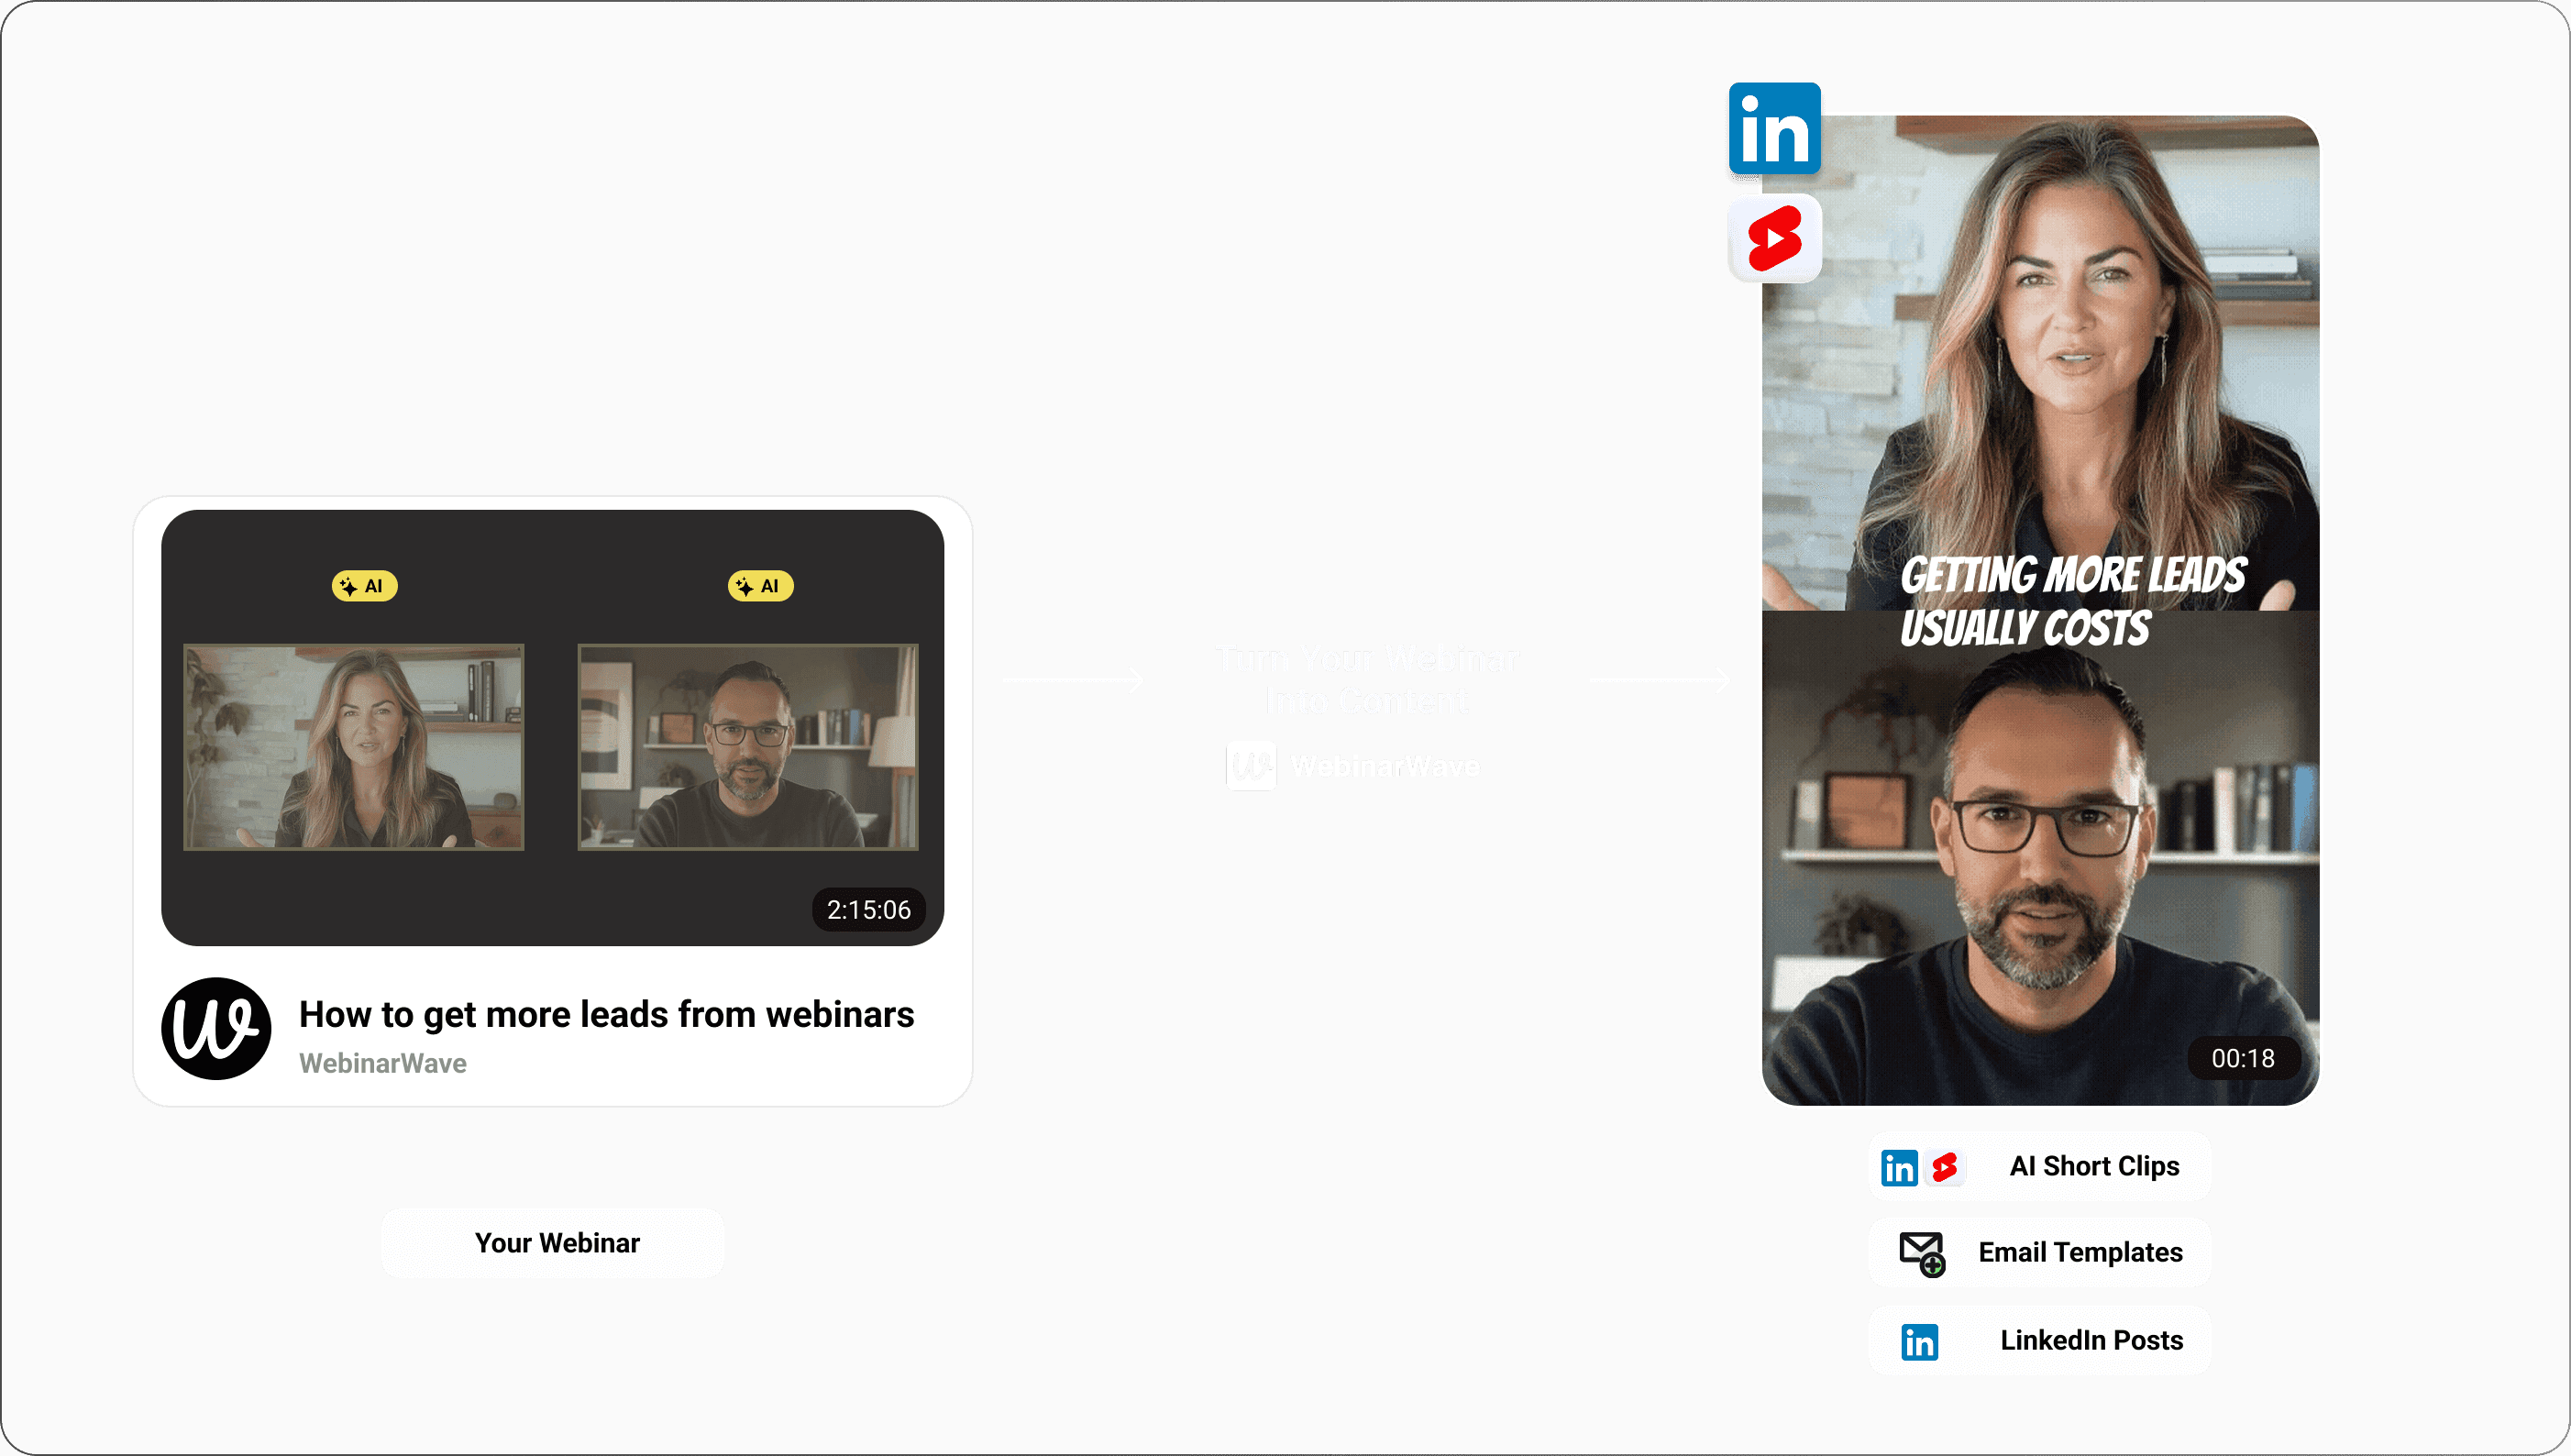Click the large YouTube Shorts icon

(1774, 238)
